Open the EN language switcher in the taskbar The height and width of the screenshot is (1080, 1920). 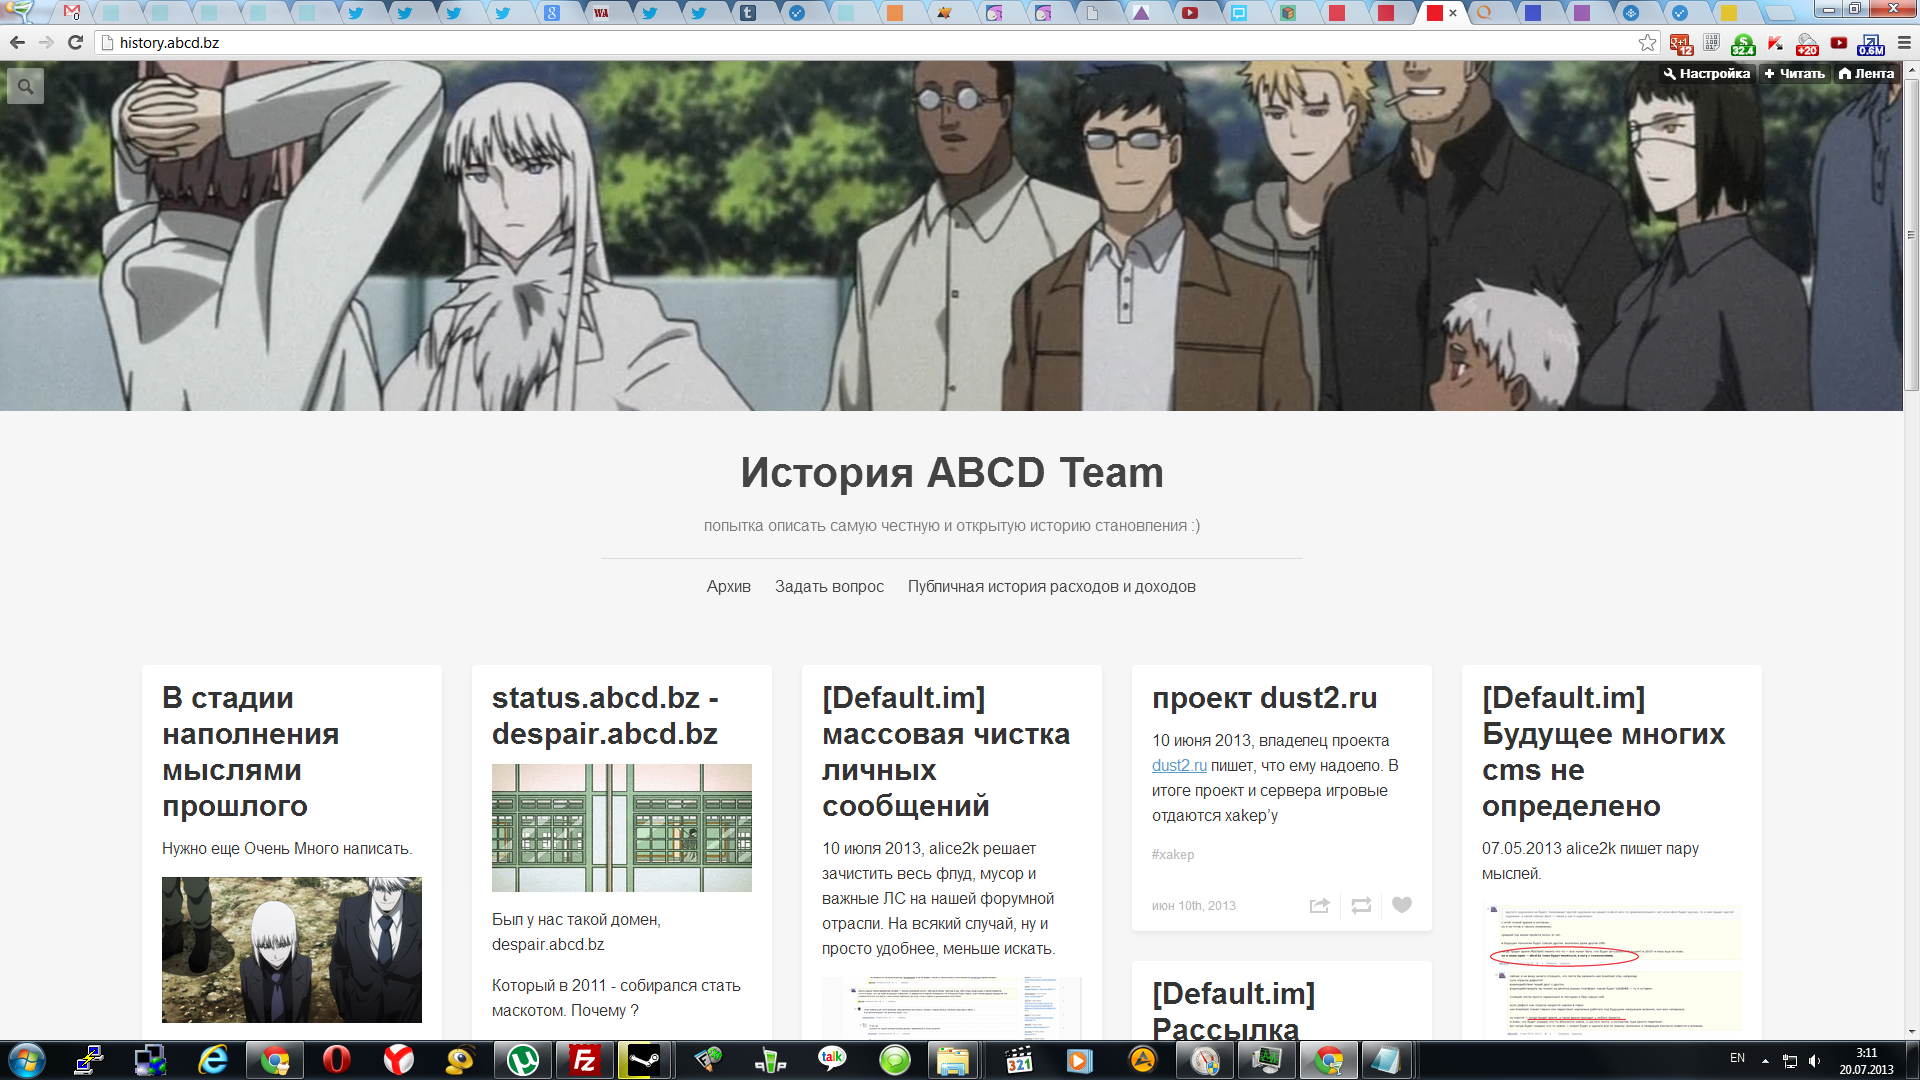[x=1737, y=1058]
